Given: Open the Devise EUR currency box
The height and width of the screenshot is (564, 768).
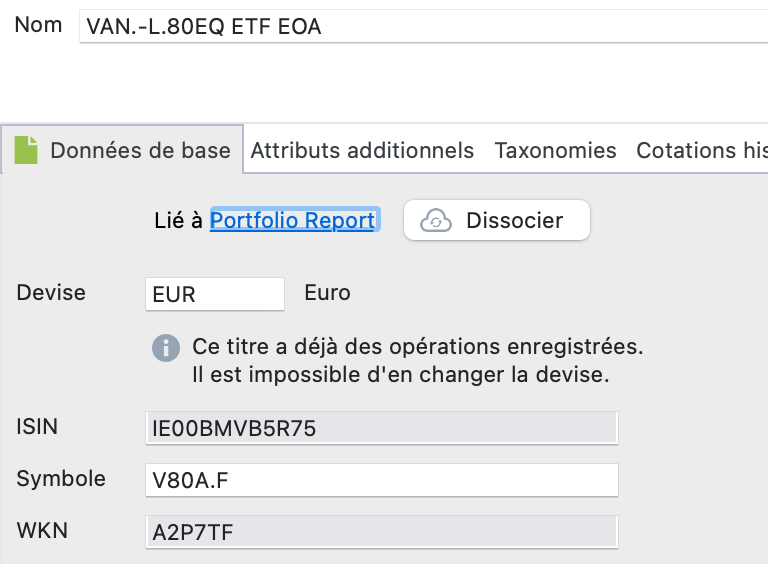Looking at the screenshot, I should tap(215, 294).
